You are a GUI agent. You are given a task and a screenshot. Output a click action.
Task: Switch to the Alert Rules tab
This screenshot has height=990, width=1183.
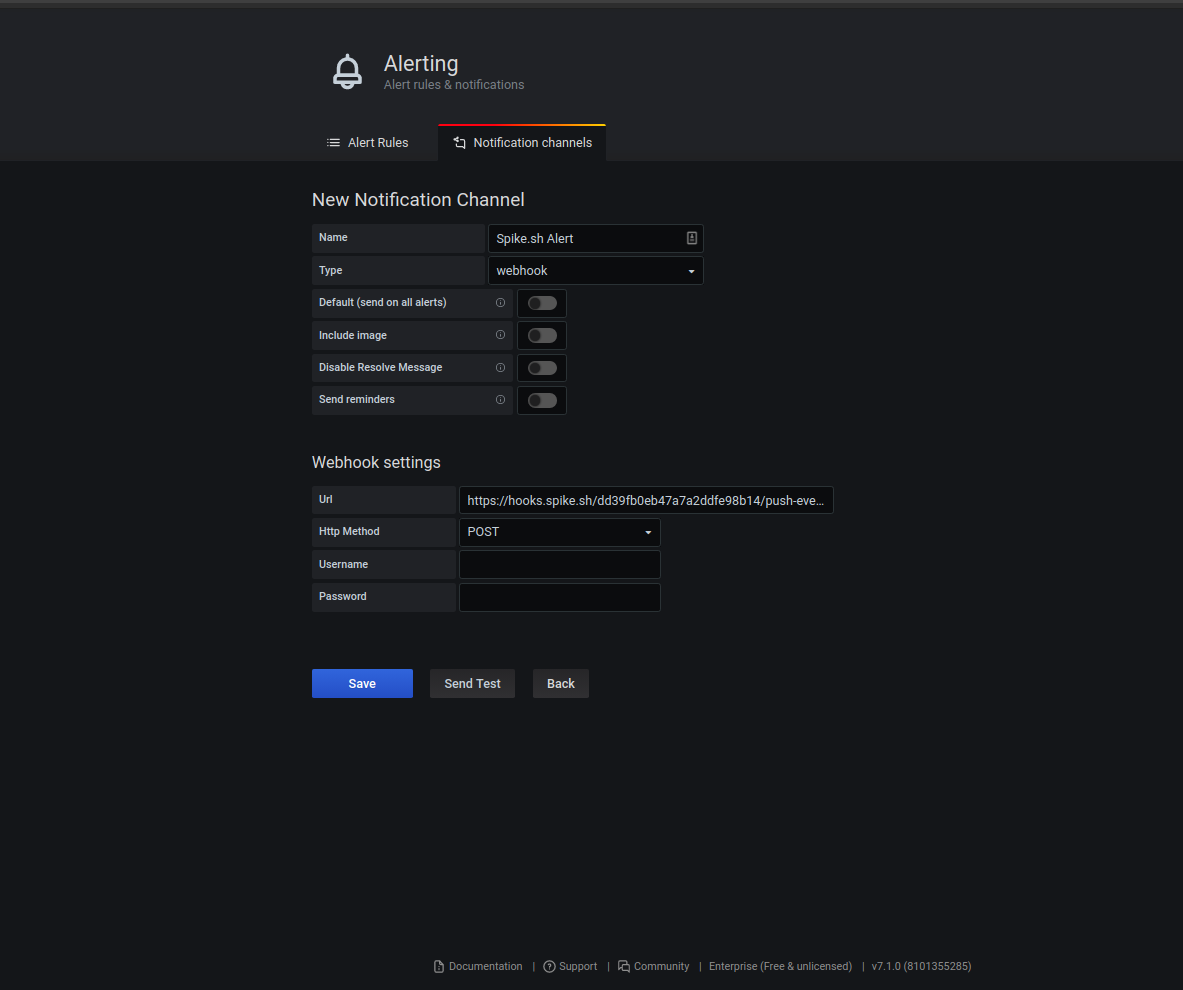tap(368, 143)
